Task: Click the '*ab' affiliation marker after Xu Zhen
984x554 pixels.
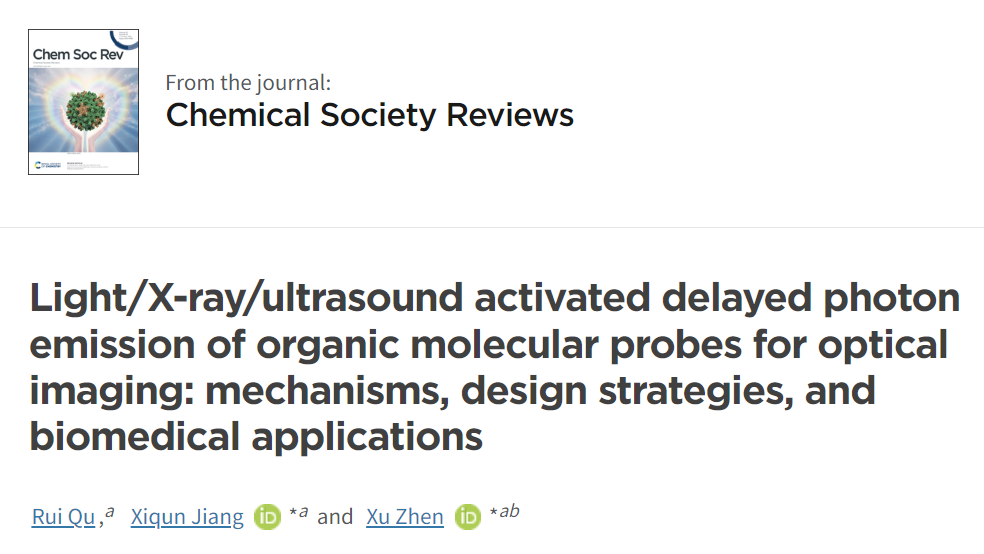Action: (x=505, y=511)
